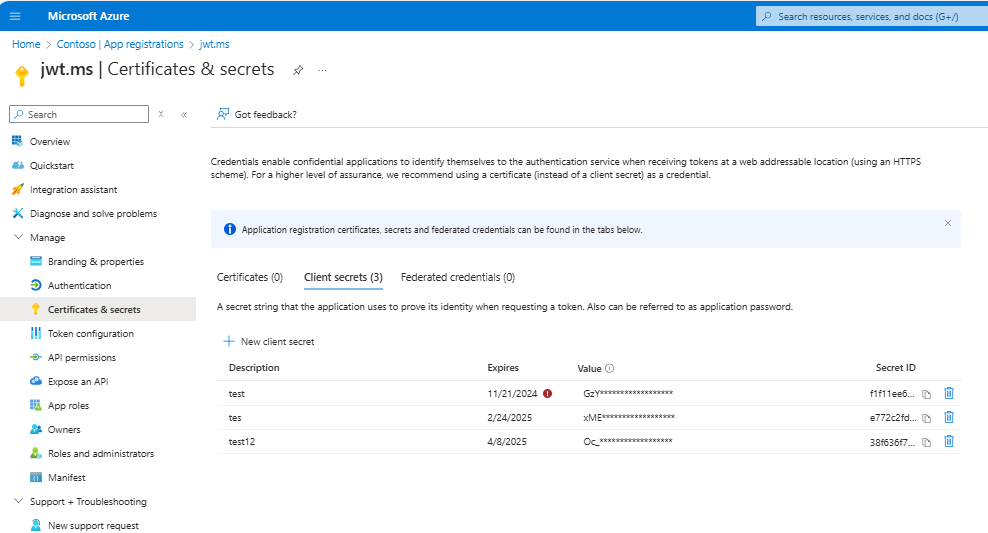The height and width of the screenshot is (533, 988).
Task: Click the Overview grid icon
Action: tap(18, 141)
